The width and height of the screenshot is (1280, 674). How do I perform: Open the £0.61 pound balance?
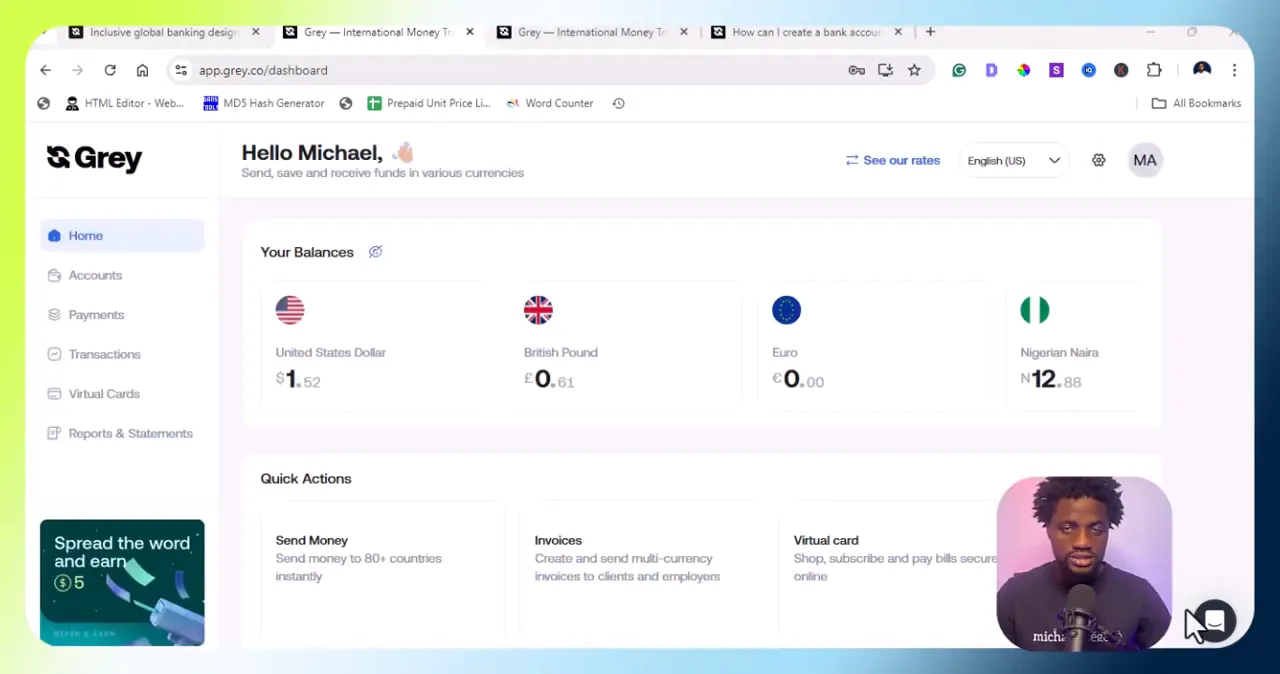[549, 380]
